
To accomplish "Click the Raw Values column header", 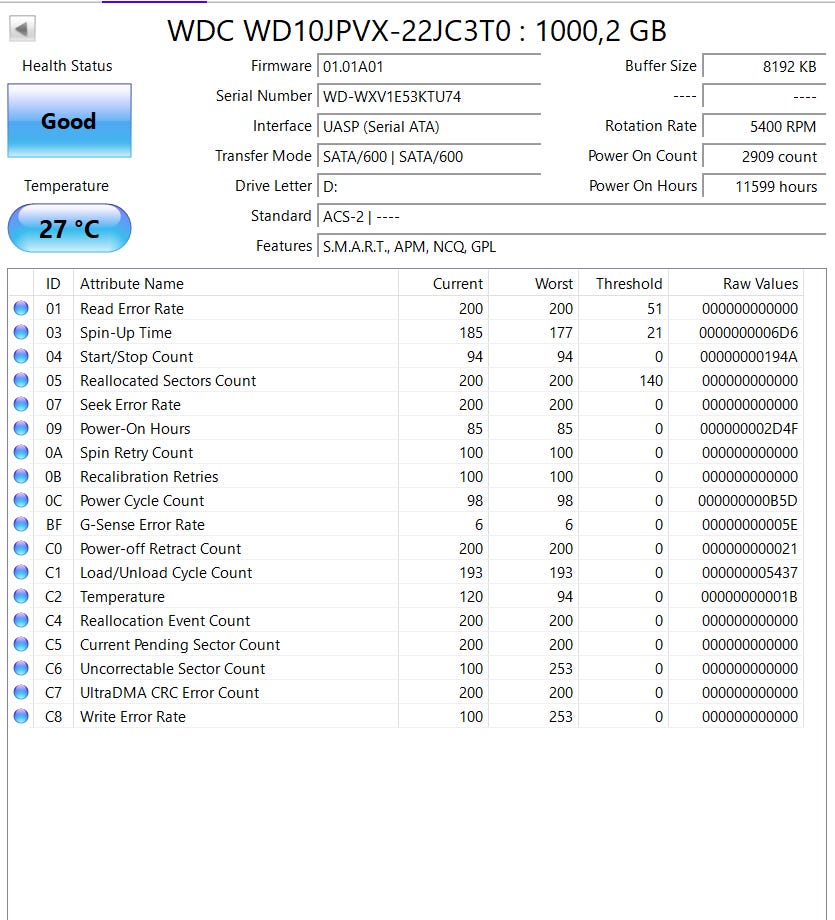I will coord(736,283).
